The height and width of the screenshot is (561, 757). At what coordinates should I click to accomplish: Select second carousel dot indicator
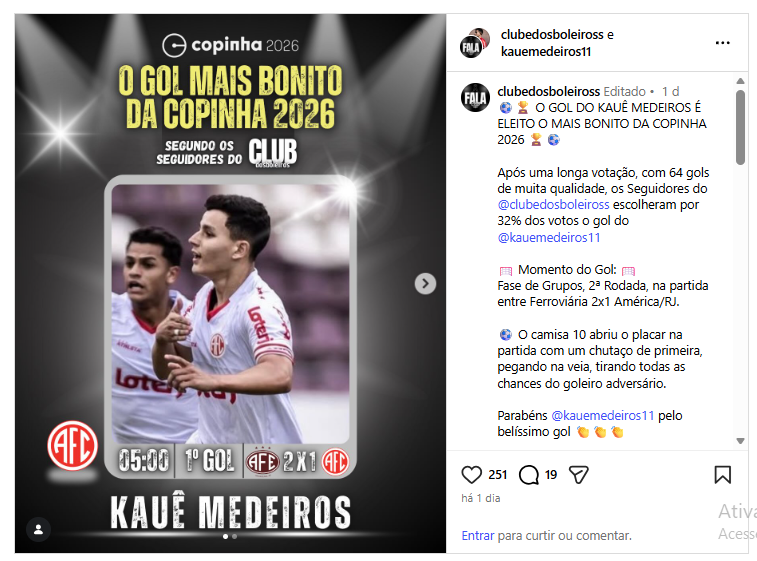(235, 536)
